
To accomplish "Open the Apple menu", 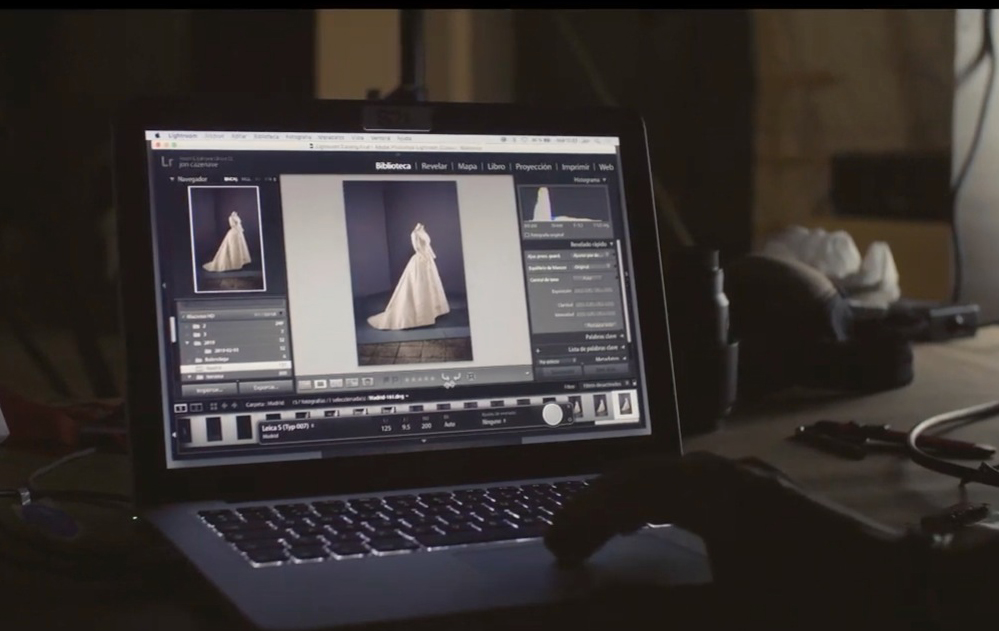I will click(x=155, y=134).
